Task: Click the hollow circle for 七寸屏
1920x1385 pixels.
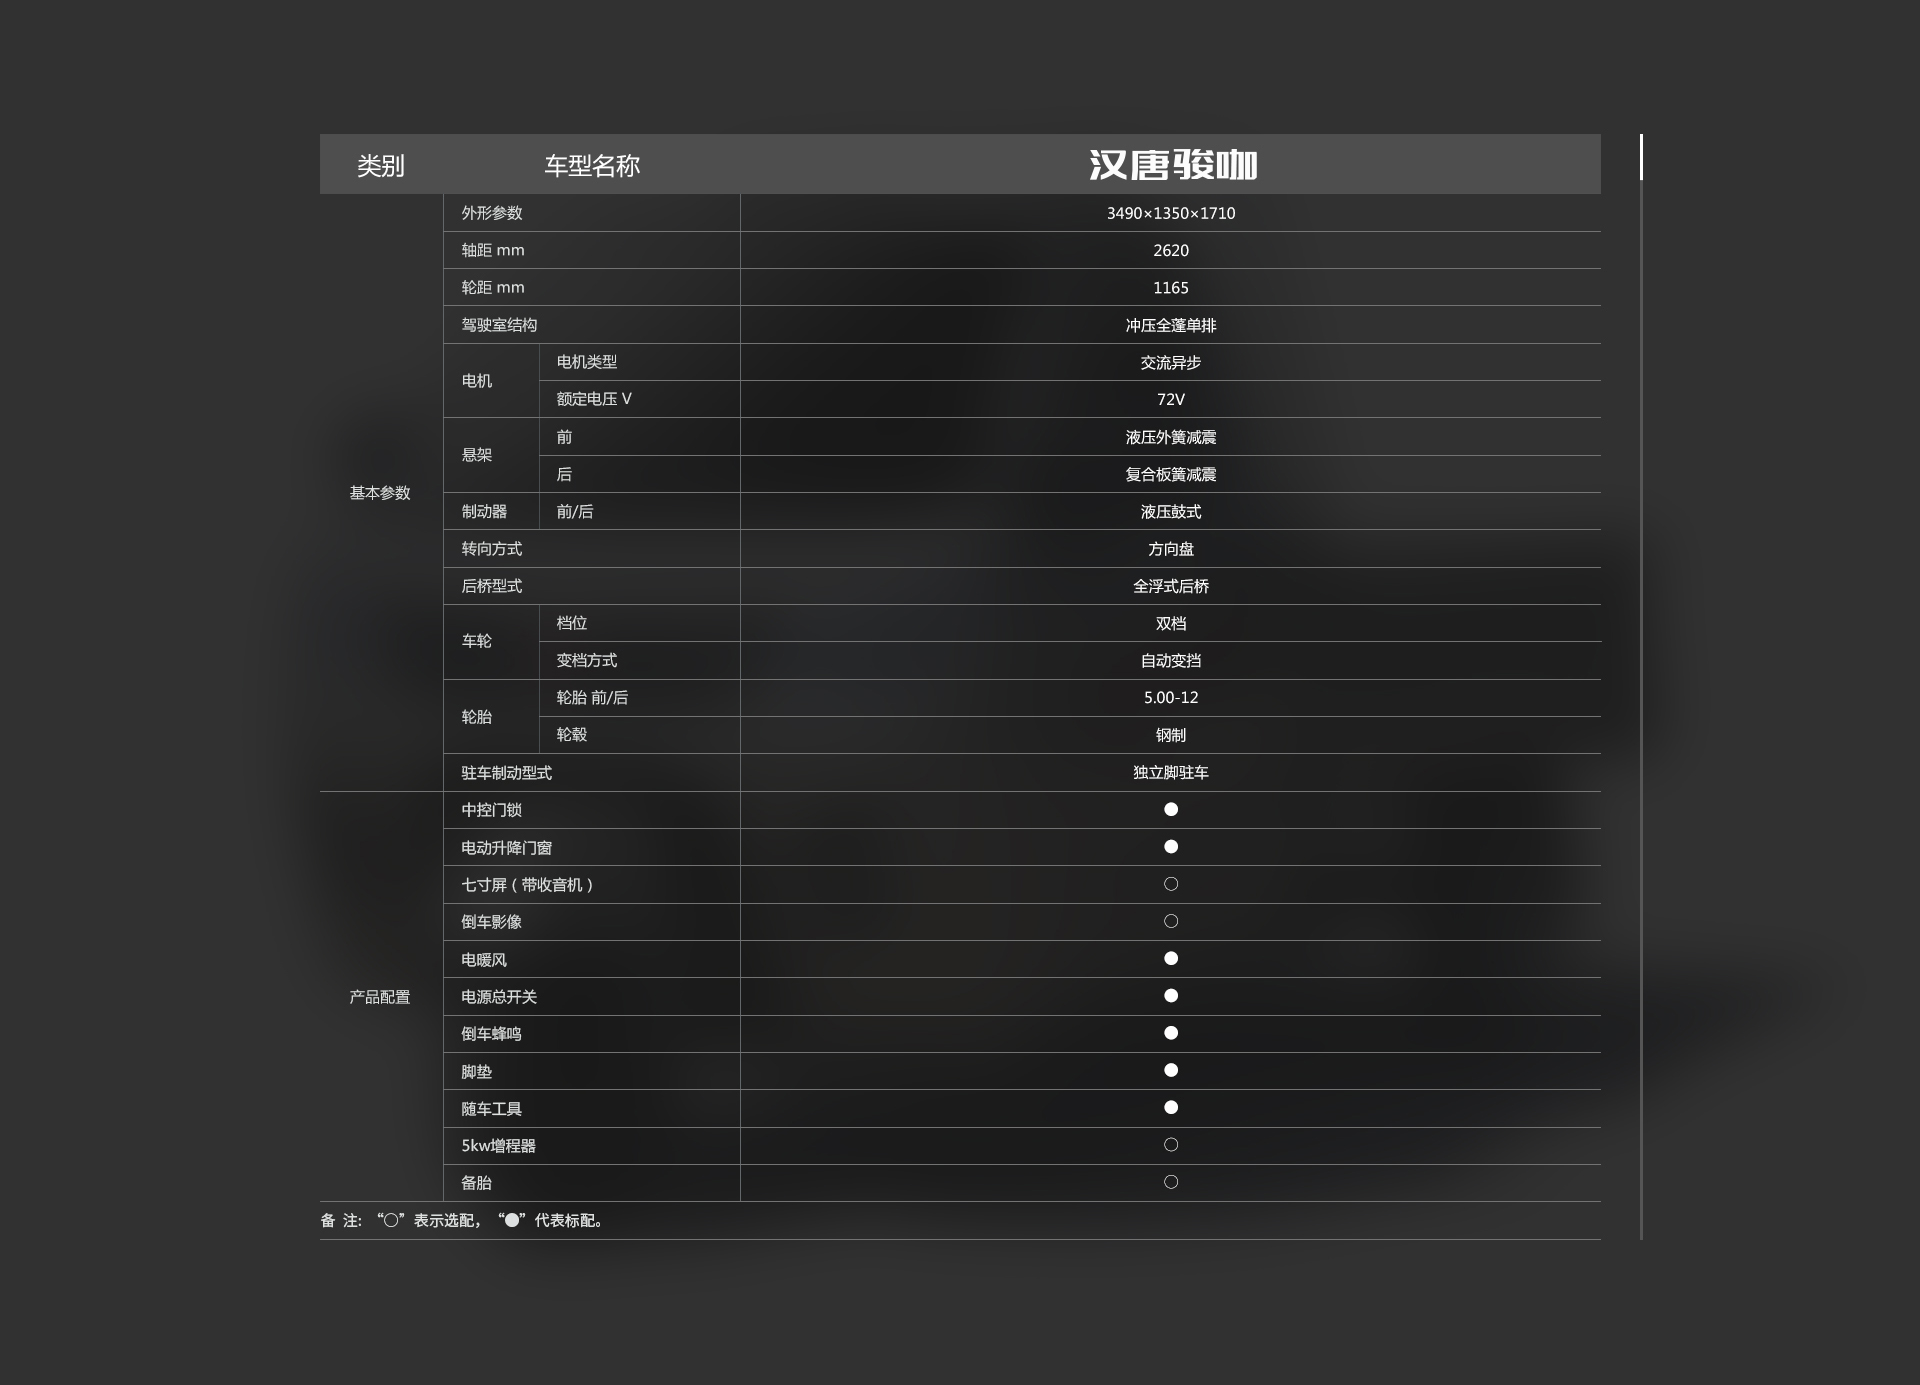Action: tap(1171, 884)
